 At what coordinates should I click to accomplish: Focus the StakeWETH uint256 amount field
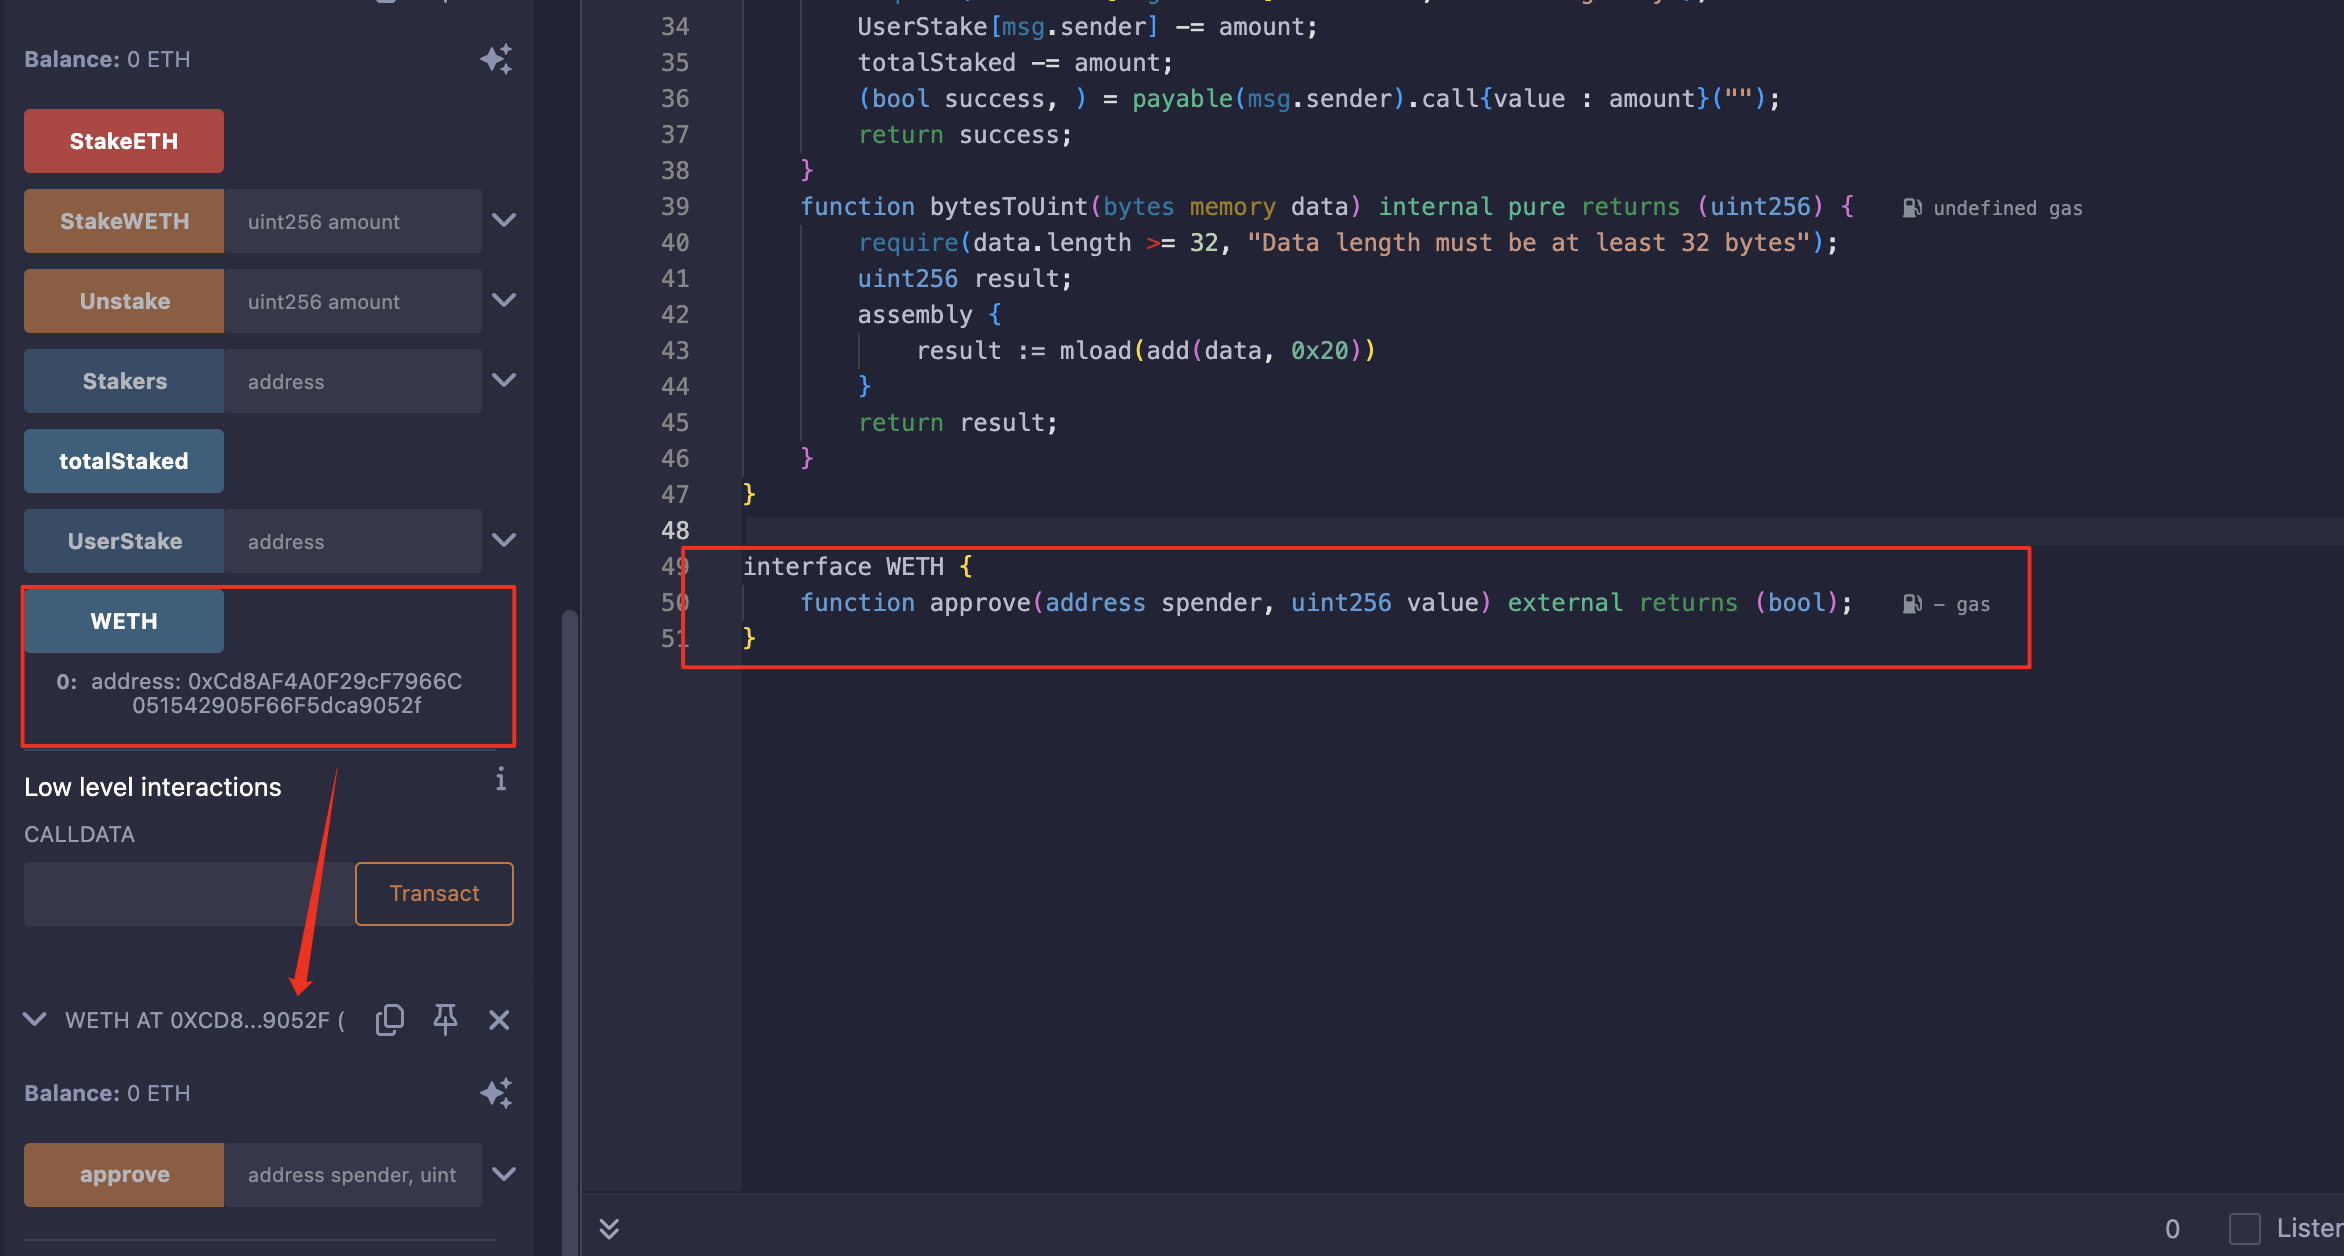353,221
